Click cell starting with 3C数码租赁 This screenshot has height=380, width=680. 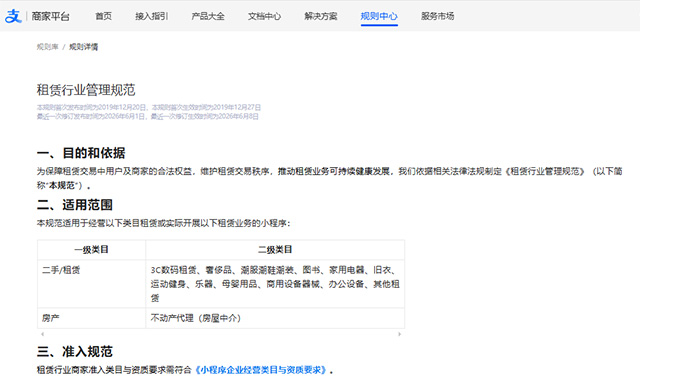(275, 284)
